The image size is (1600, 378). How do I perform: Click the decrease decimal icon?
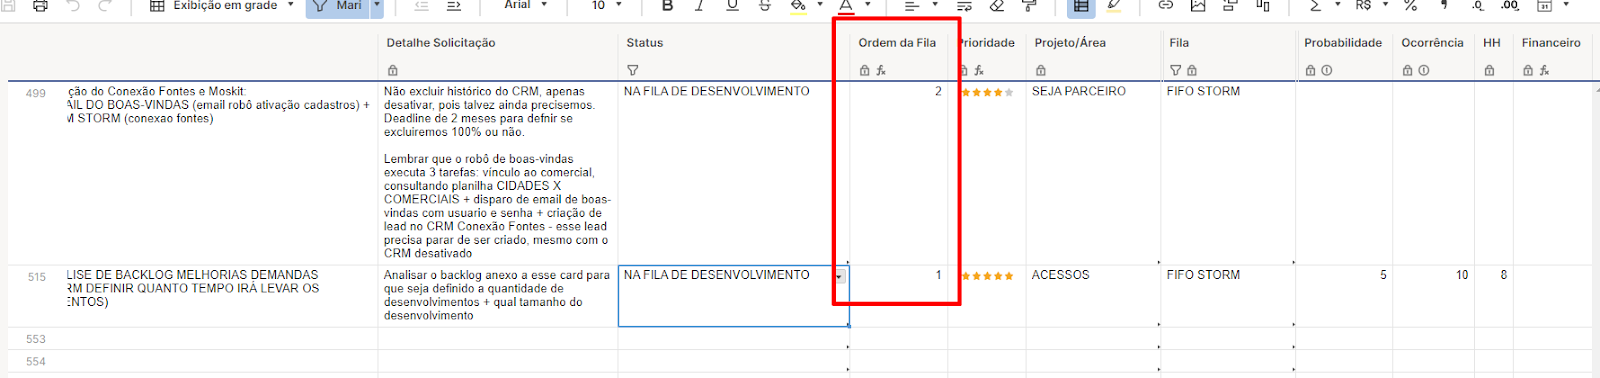(x=1478, y=5)
